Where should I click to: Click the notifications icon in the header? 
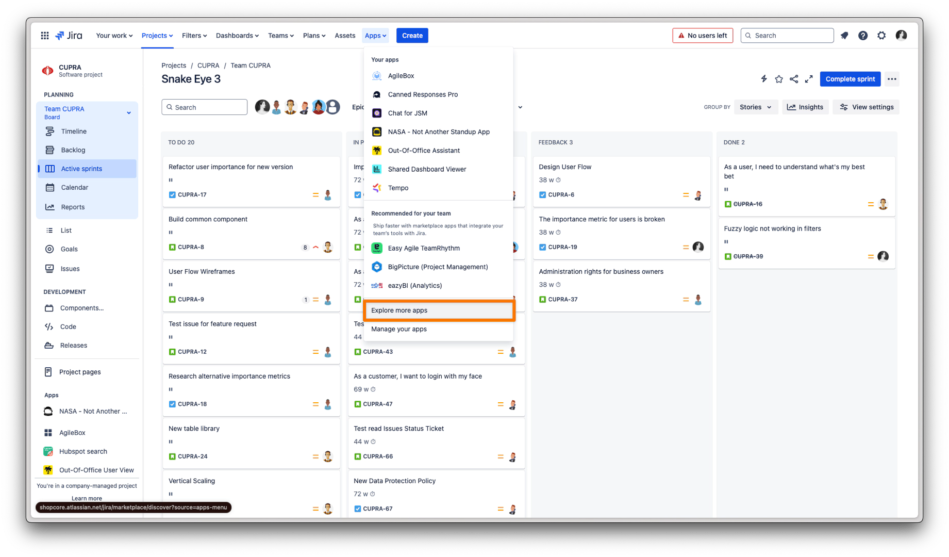(x=844, y=35)
